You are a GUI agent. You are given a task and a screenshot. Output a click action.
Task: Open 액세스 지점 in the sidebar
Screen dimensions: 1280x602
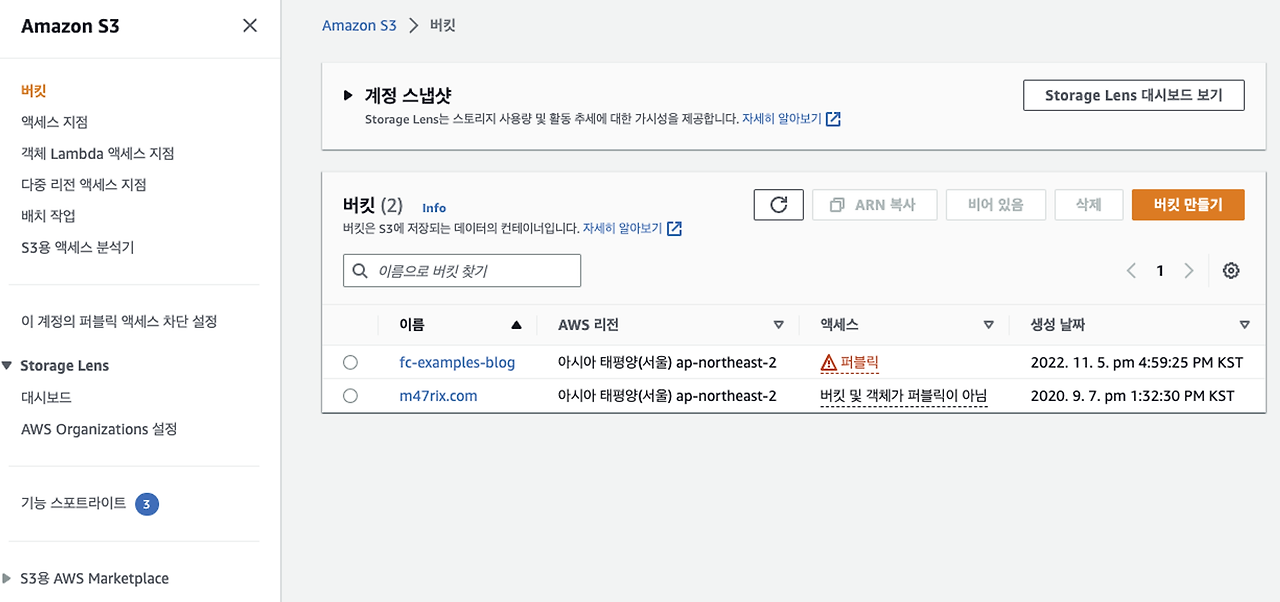pyautogui.click(x=54, y=122)
